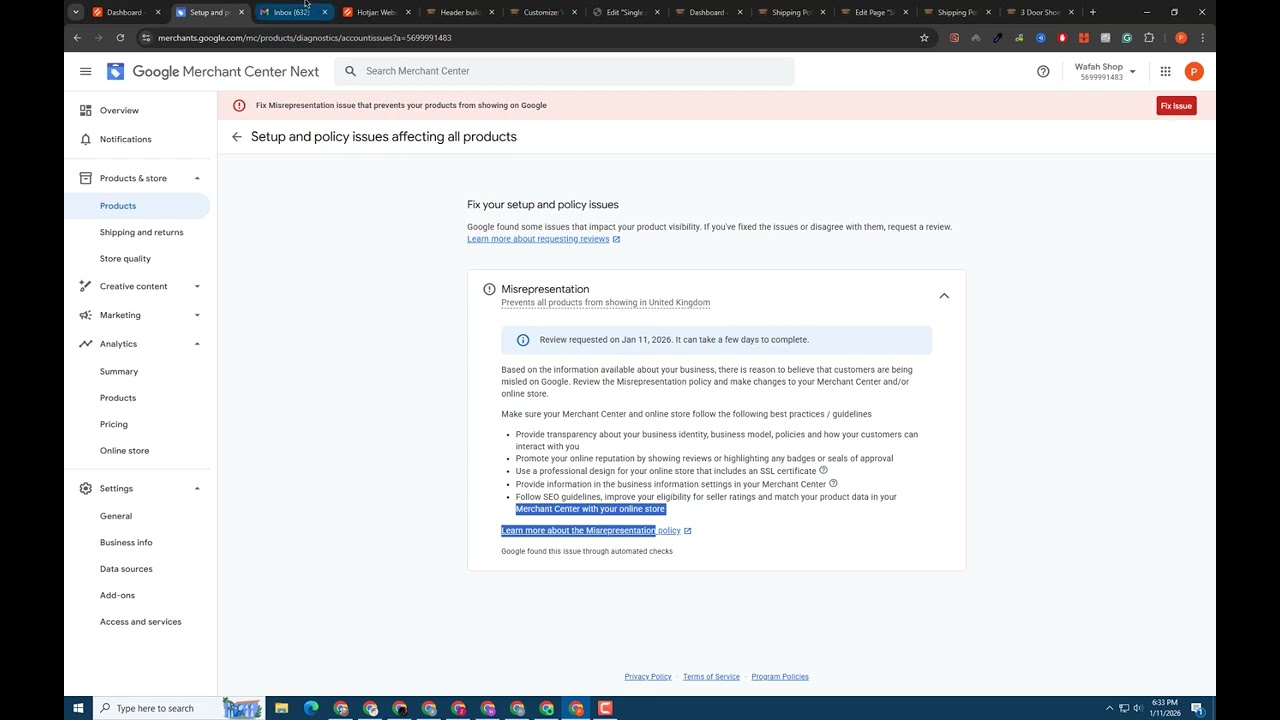Screen dimensions: 1280x720
Task: Collapse the Products & store section
Action: click(197, 178)
